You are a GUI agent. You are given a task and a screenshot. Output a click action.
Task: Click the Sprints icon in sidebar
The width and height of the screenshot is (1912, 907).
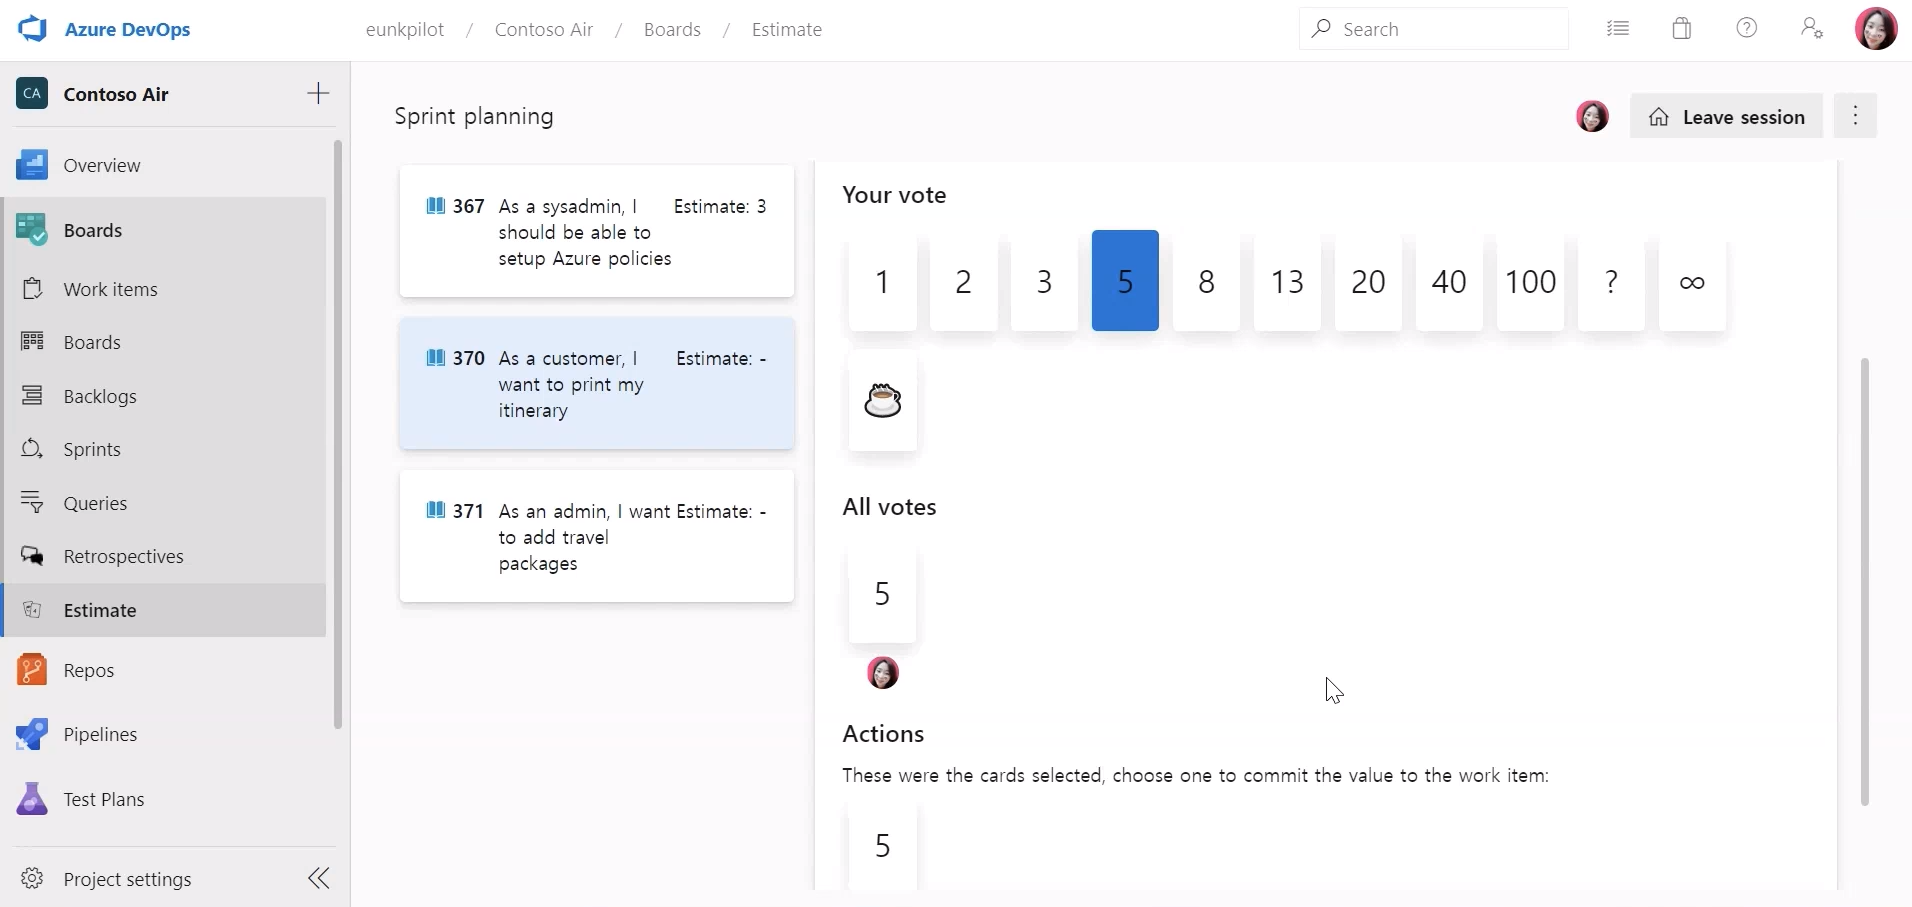pyautogui.click(x=32, y=449)
